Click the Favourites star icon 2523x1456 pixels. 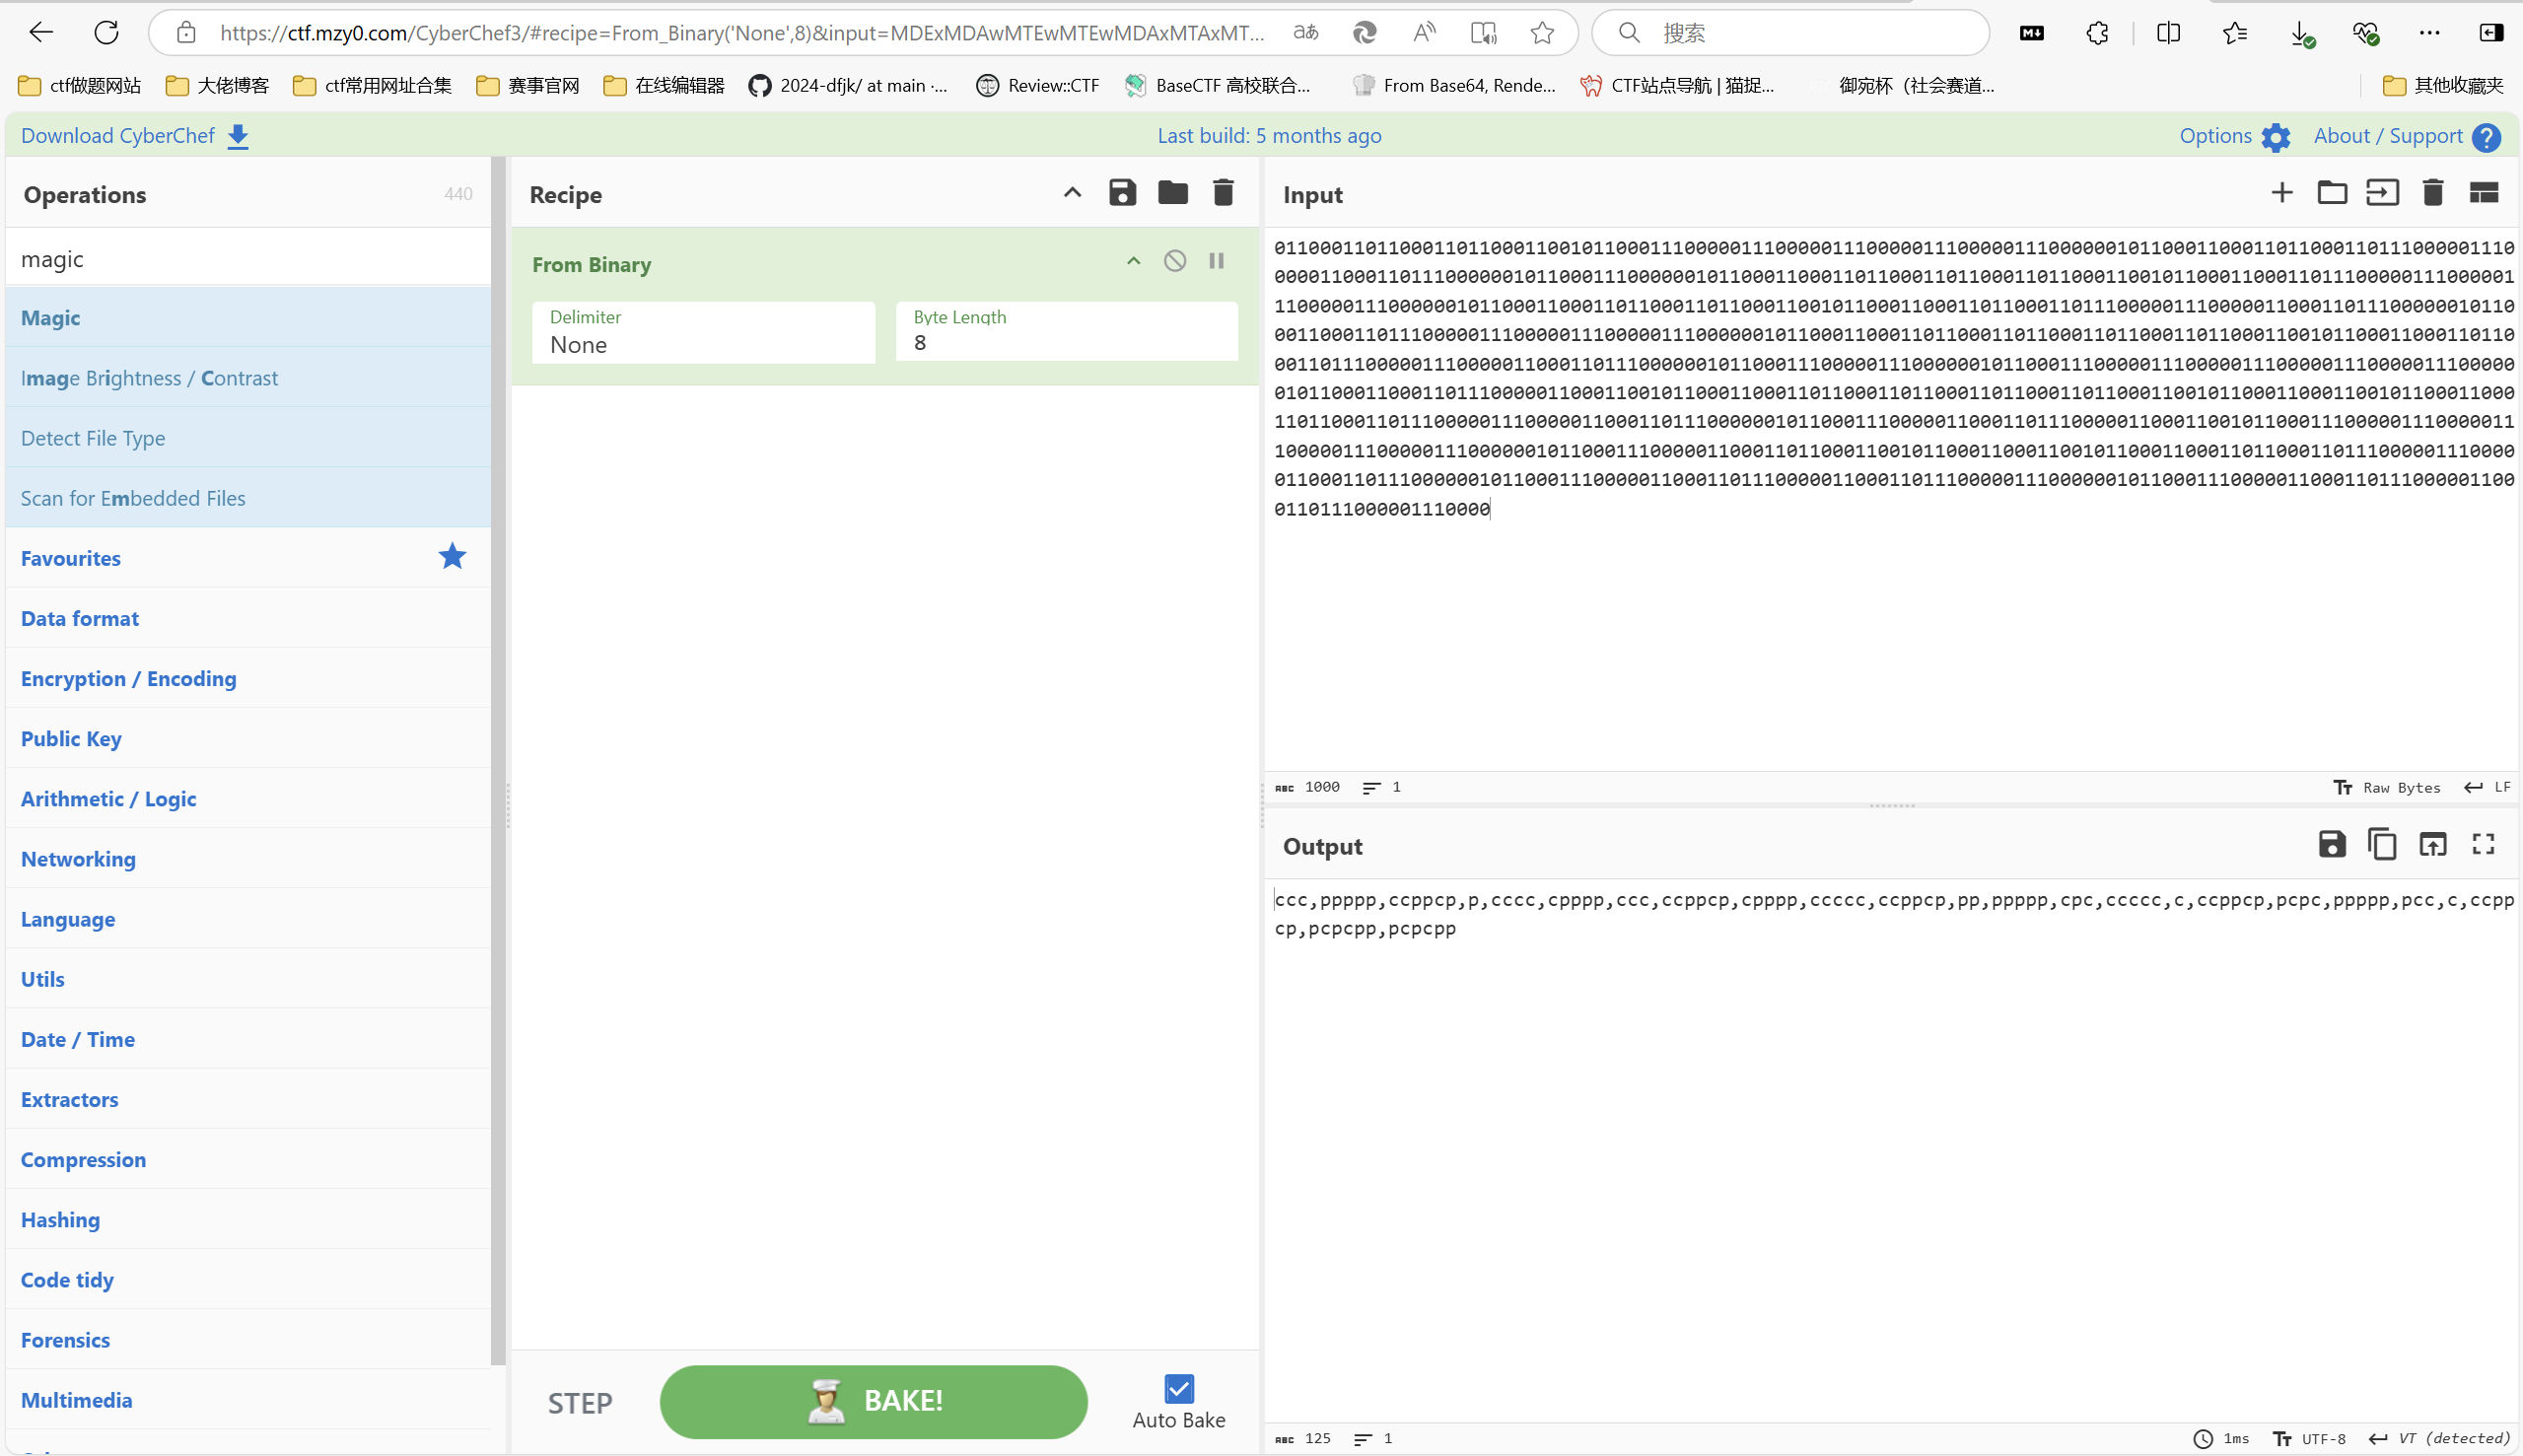click(452, 556)
